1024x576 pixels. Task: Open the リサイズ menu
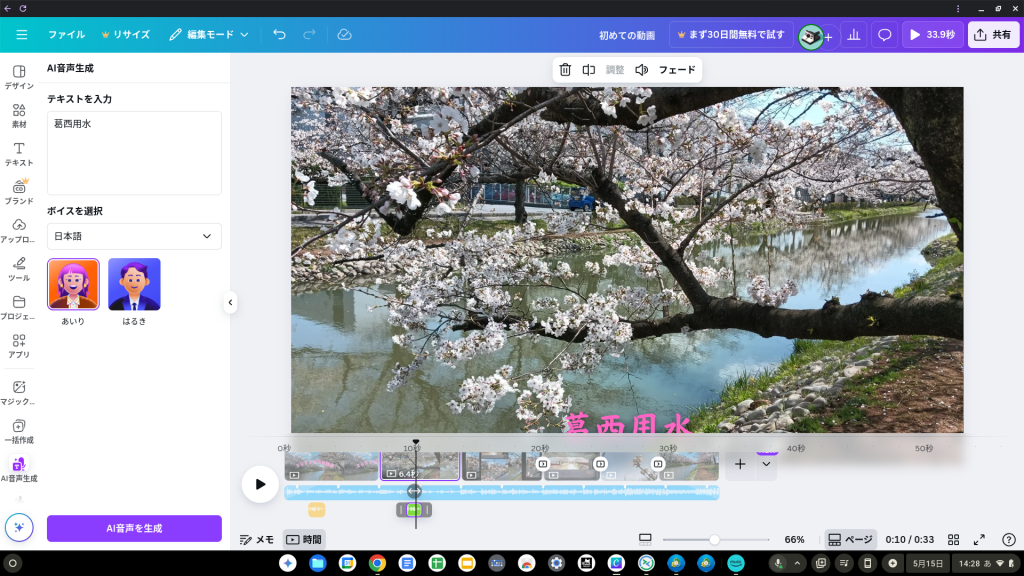[x=125, y=34]
